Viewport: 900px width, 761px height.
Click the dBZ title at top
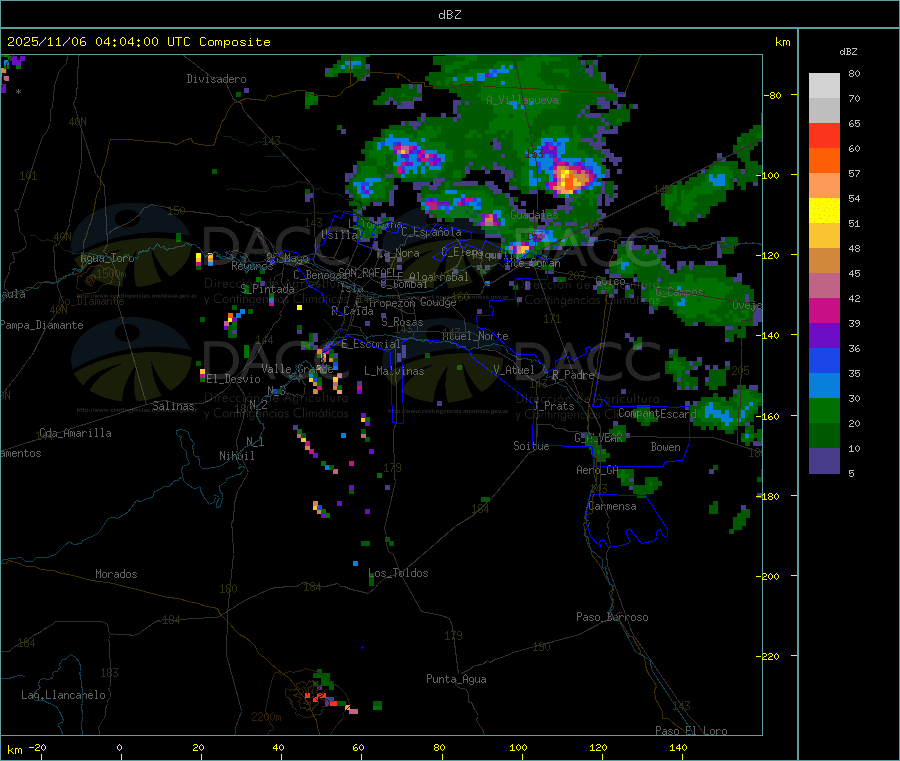[x=449, y=15]
